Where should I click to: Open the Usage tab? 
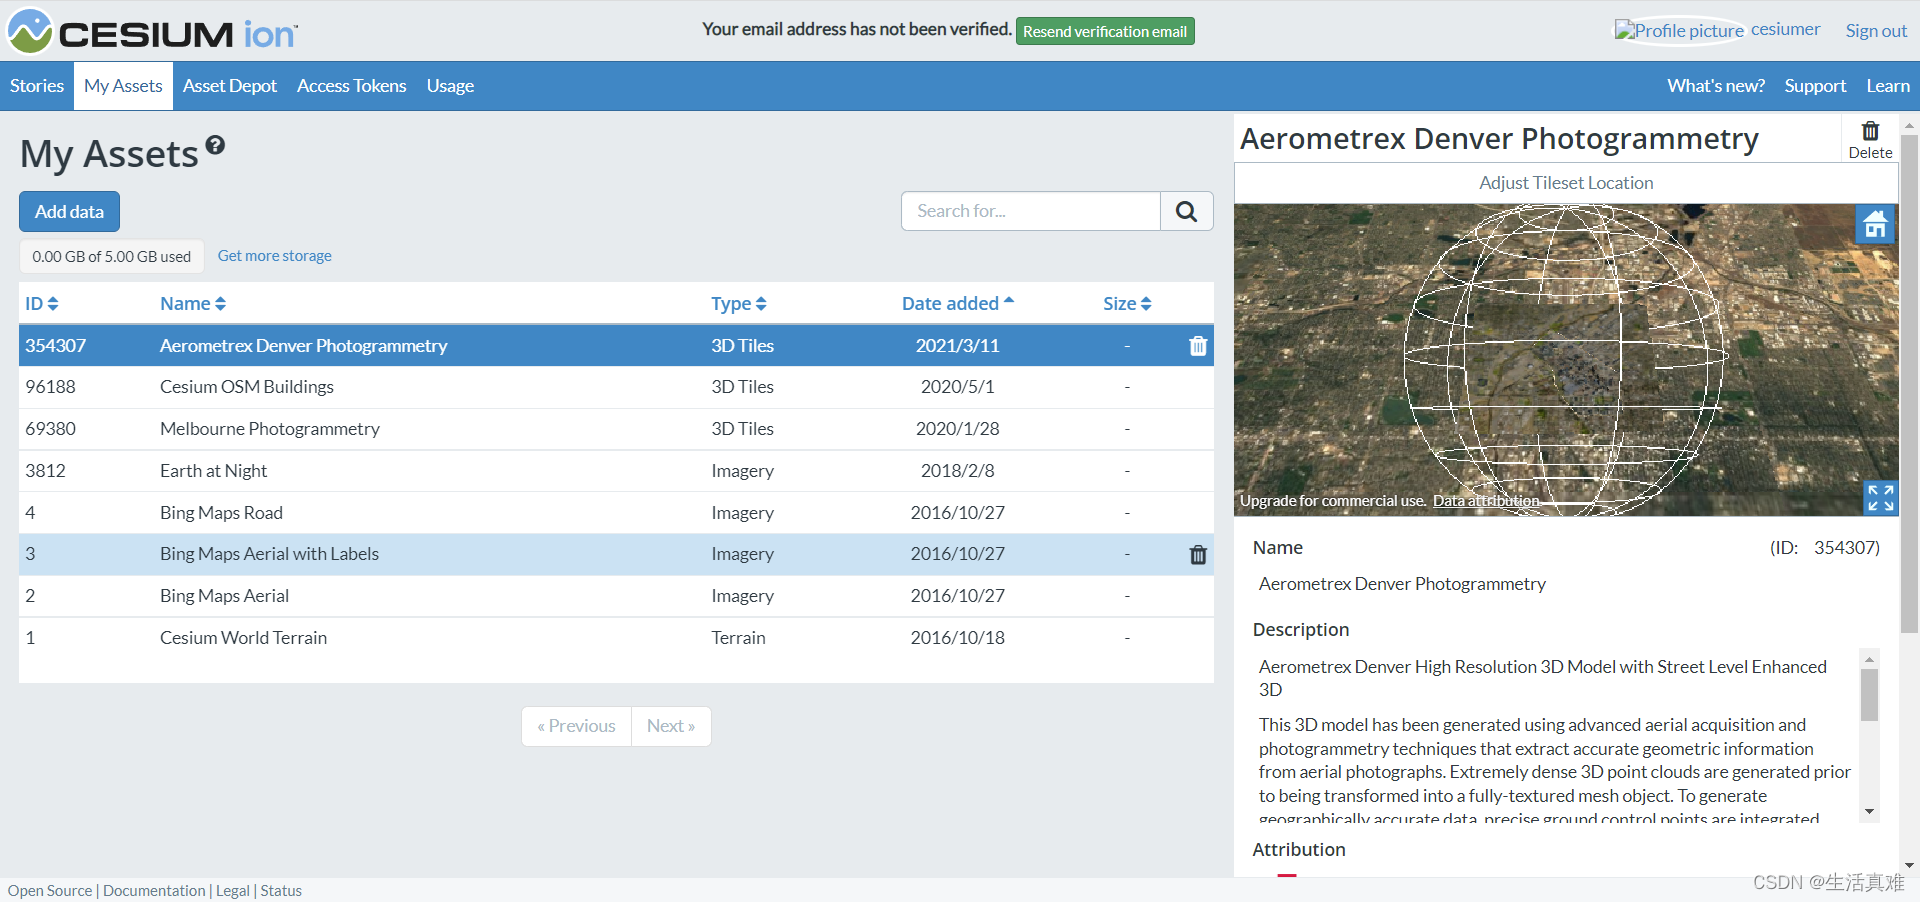pyautogui.click(x=450, y=86)
